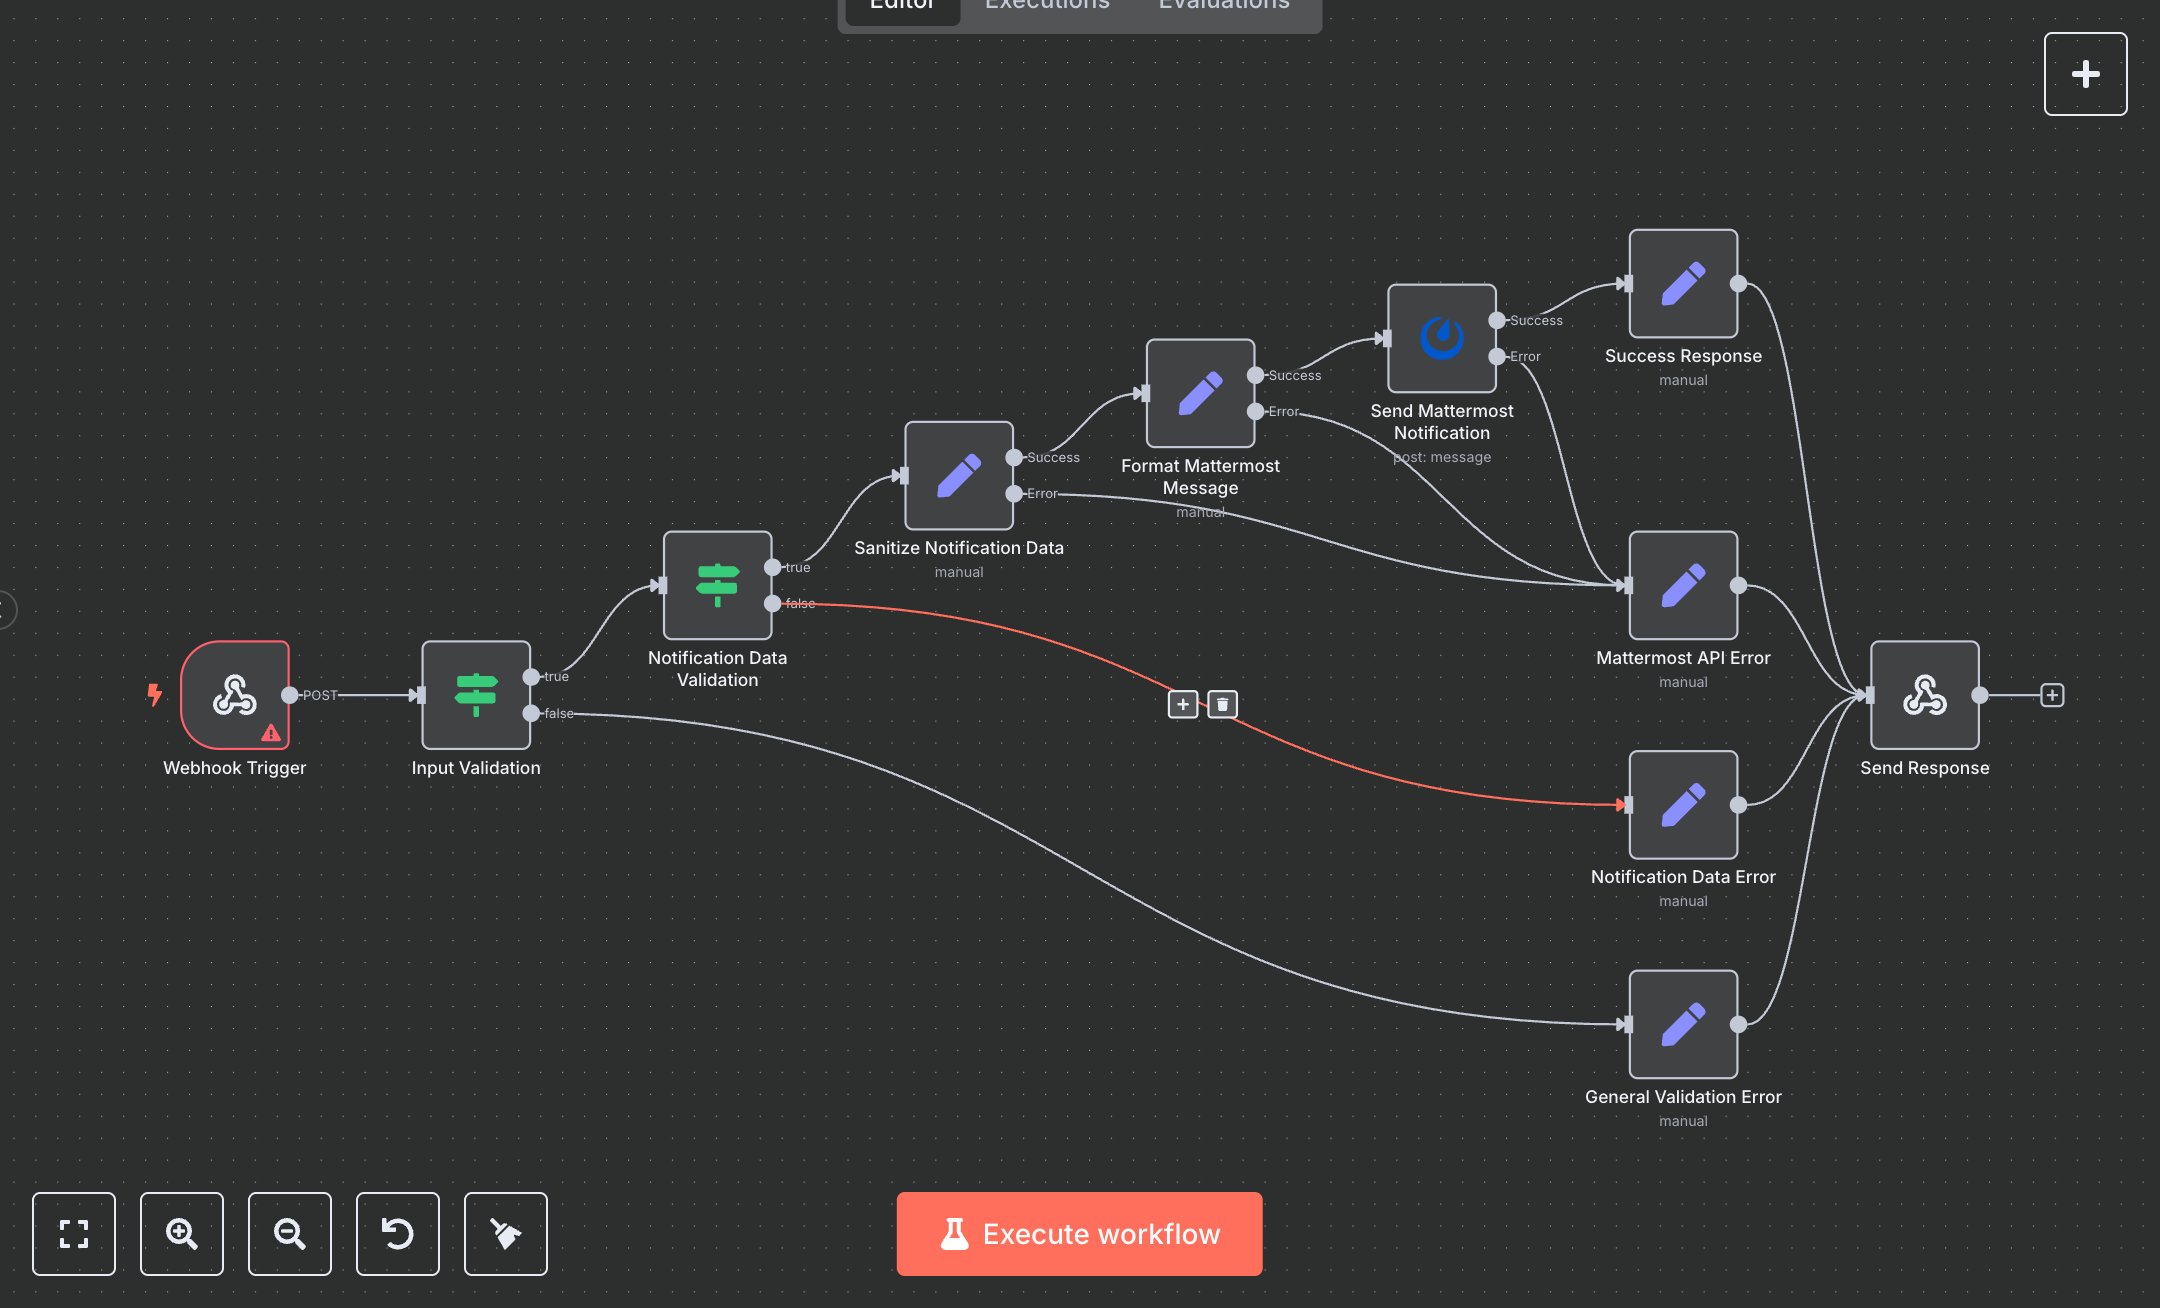The height and width of the screenshot is (1308, 2160).
Task: Click the Execute workflow button
Action: coord(1079,1234)
